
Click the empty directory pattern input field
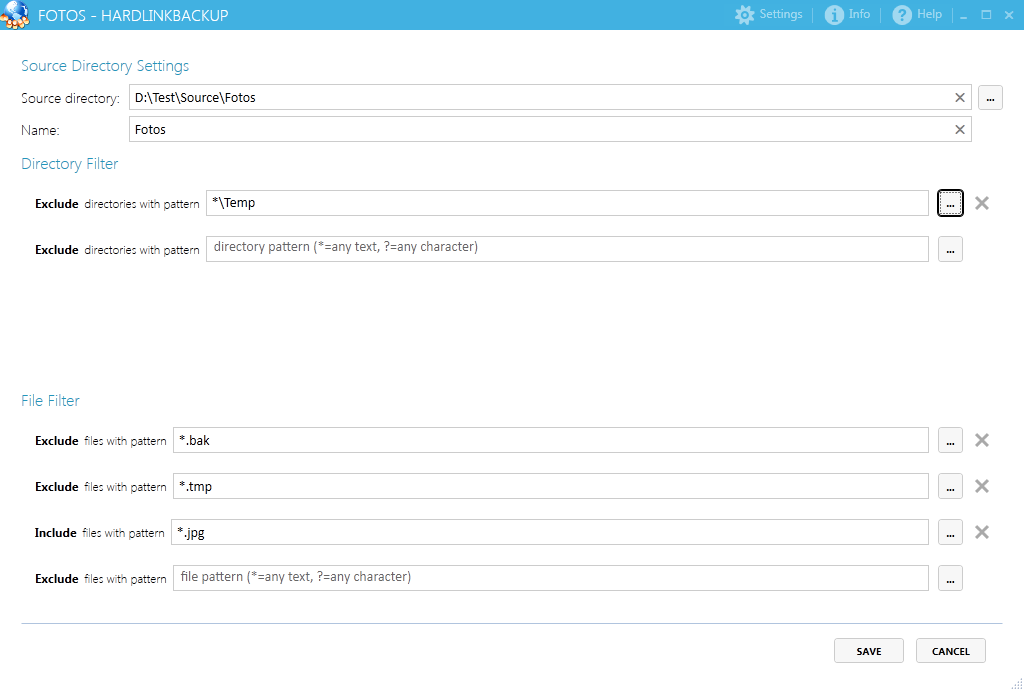coord(567,249)
